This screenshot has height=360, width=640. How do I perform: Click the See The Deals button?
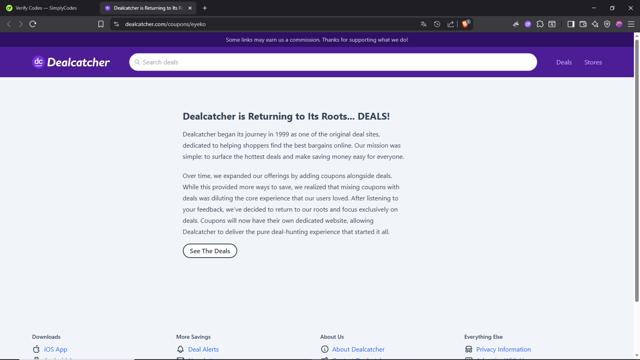pyautogui.click(x=210, y=251)
